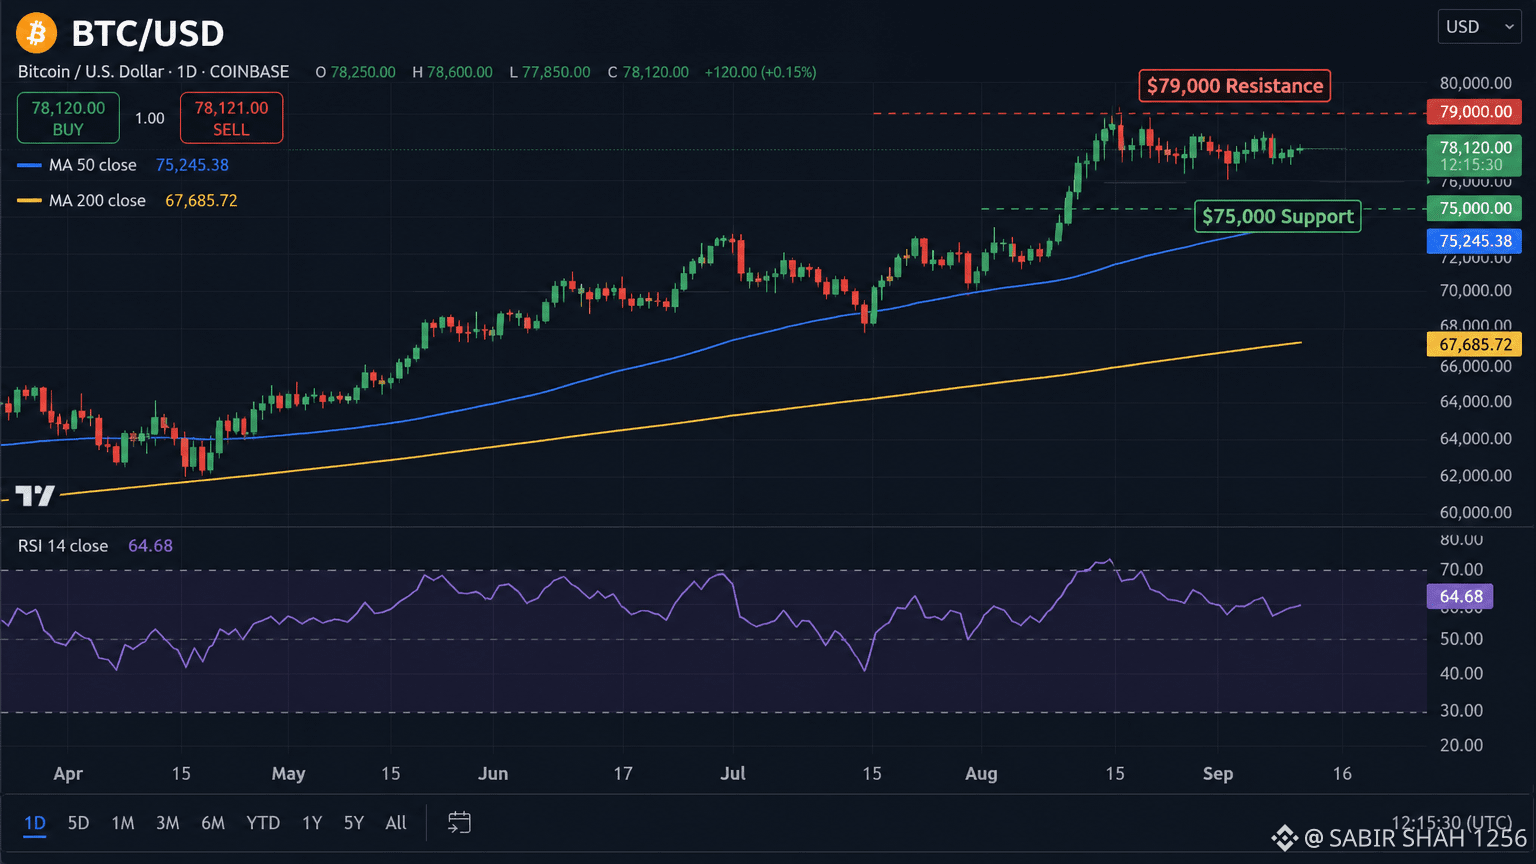Select the 1M time range
This screenshot has height=864, width=1536.
coord(123,823)
